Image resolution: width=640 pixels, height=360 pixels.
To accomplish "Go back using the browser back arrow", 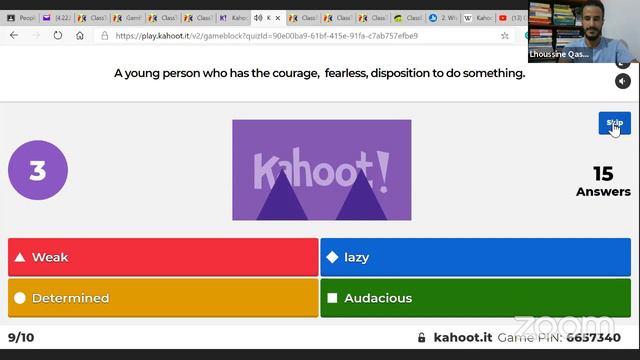I will coord(14,36).
